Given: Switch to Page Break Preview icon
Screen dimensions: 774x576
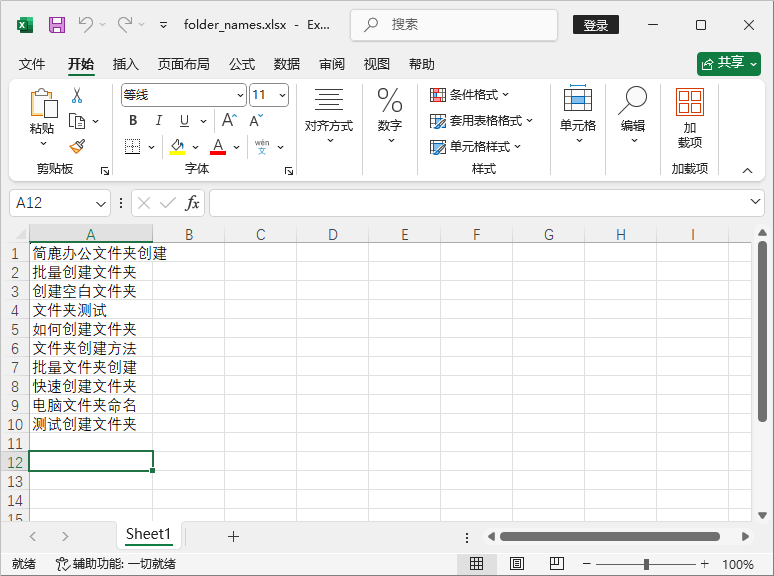Looking at the screenshot, I should 557,564.
